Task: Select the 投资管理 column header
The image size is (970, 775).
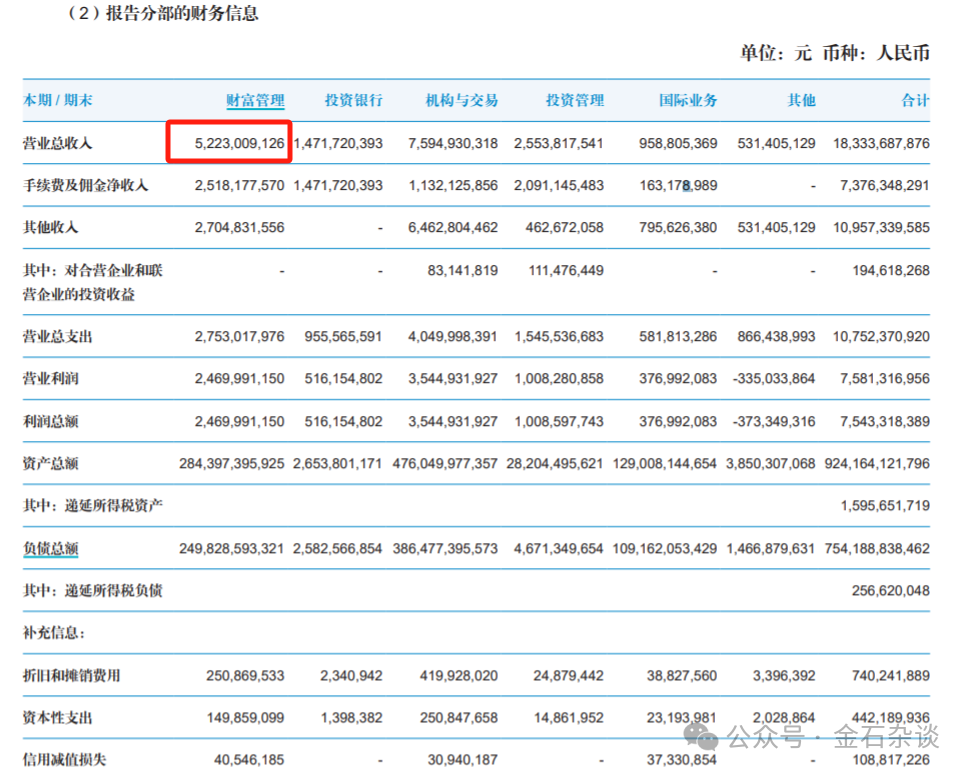Action: point(575,100)
